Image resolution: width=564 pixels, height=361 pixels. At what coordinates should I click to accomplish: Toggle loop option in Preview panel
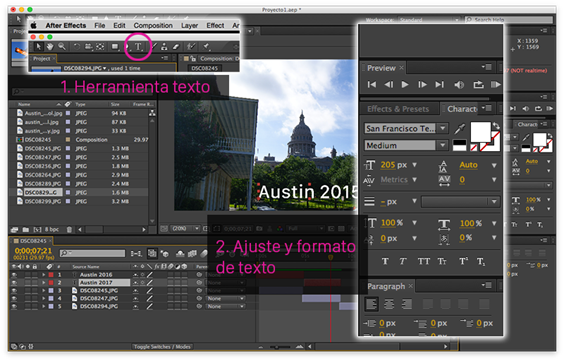pyautogui.click(x=478, y=85)
